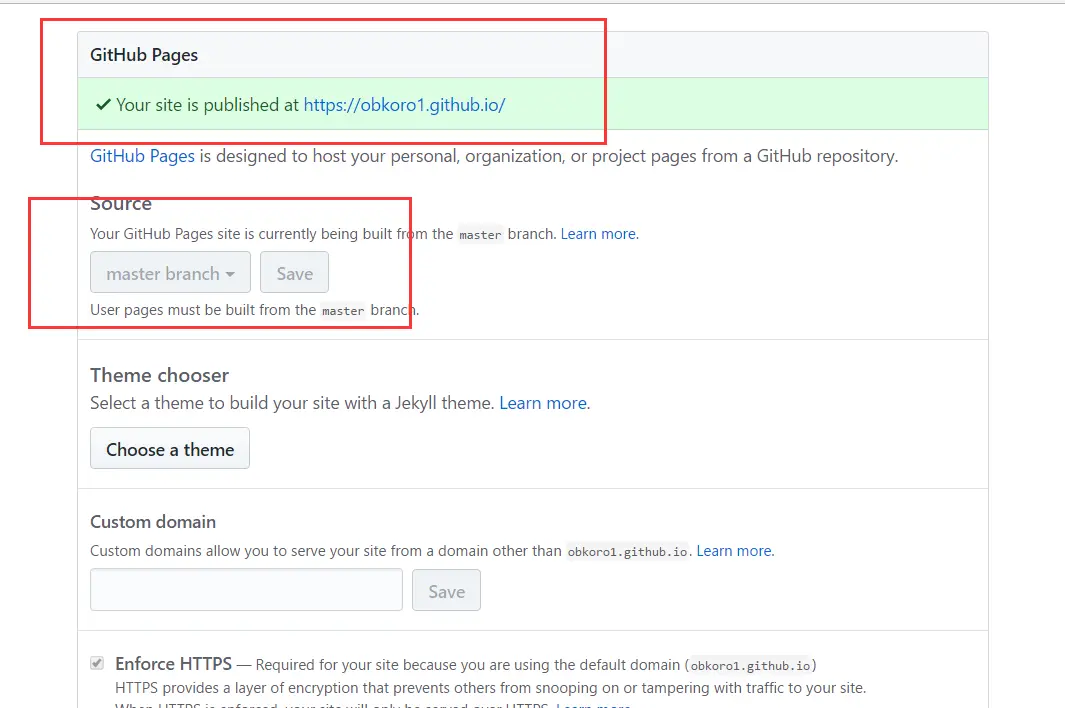Click the GitHub Pages documentation link

coord(142,156)
